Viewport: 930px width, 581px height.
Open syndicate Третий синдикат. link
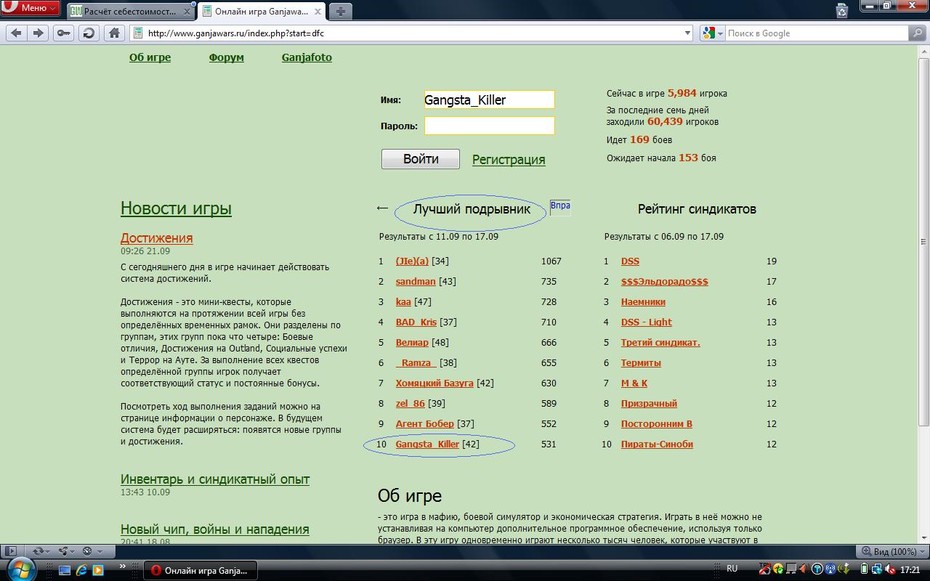pyautogui.click(x=660, y=343)
